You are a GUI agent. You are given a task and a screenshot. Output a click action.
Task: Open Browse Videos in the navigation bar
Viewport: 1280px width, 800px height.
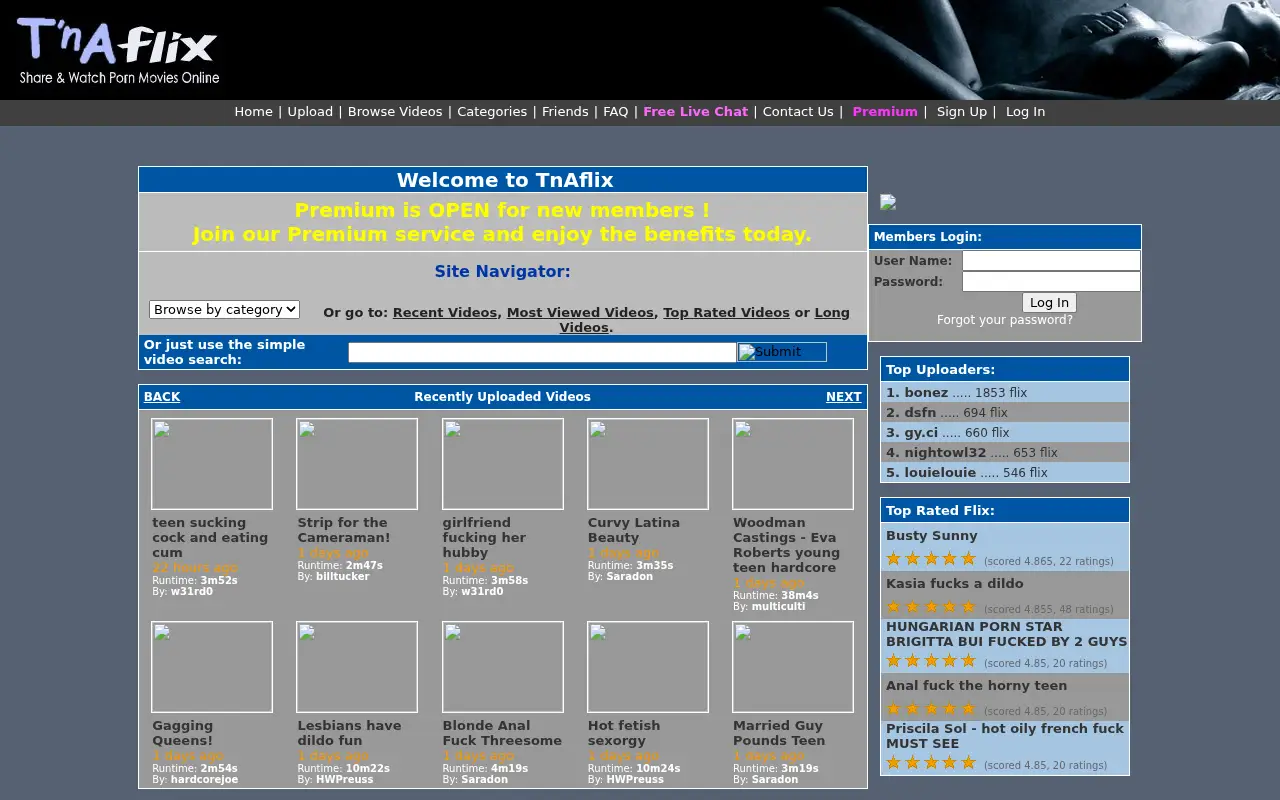(395, 112)
